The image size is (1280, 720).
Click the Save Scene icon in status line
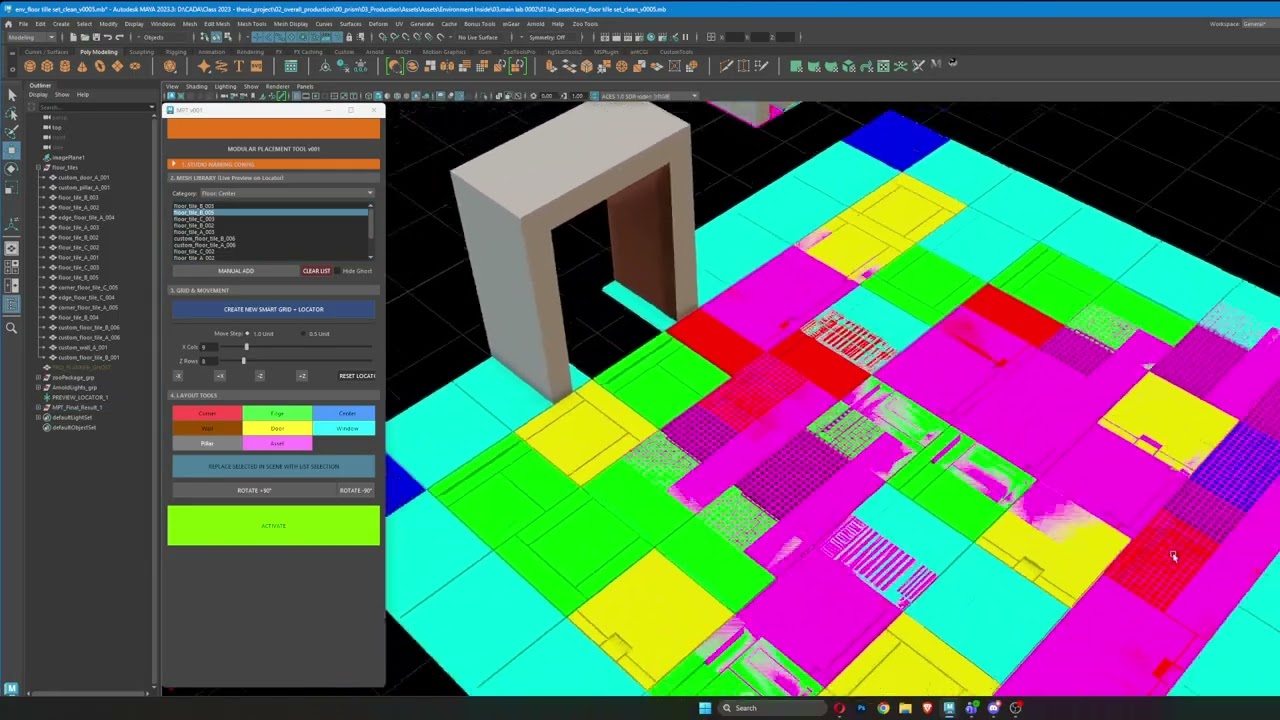tap(96, 37)
